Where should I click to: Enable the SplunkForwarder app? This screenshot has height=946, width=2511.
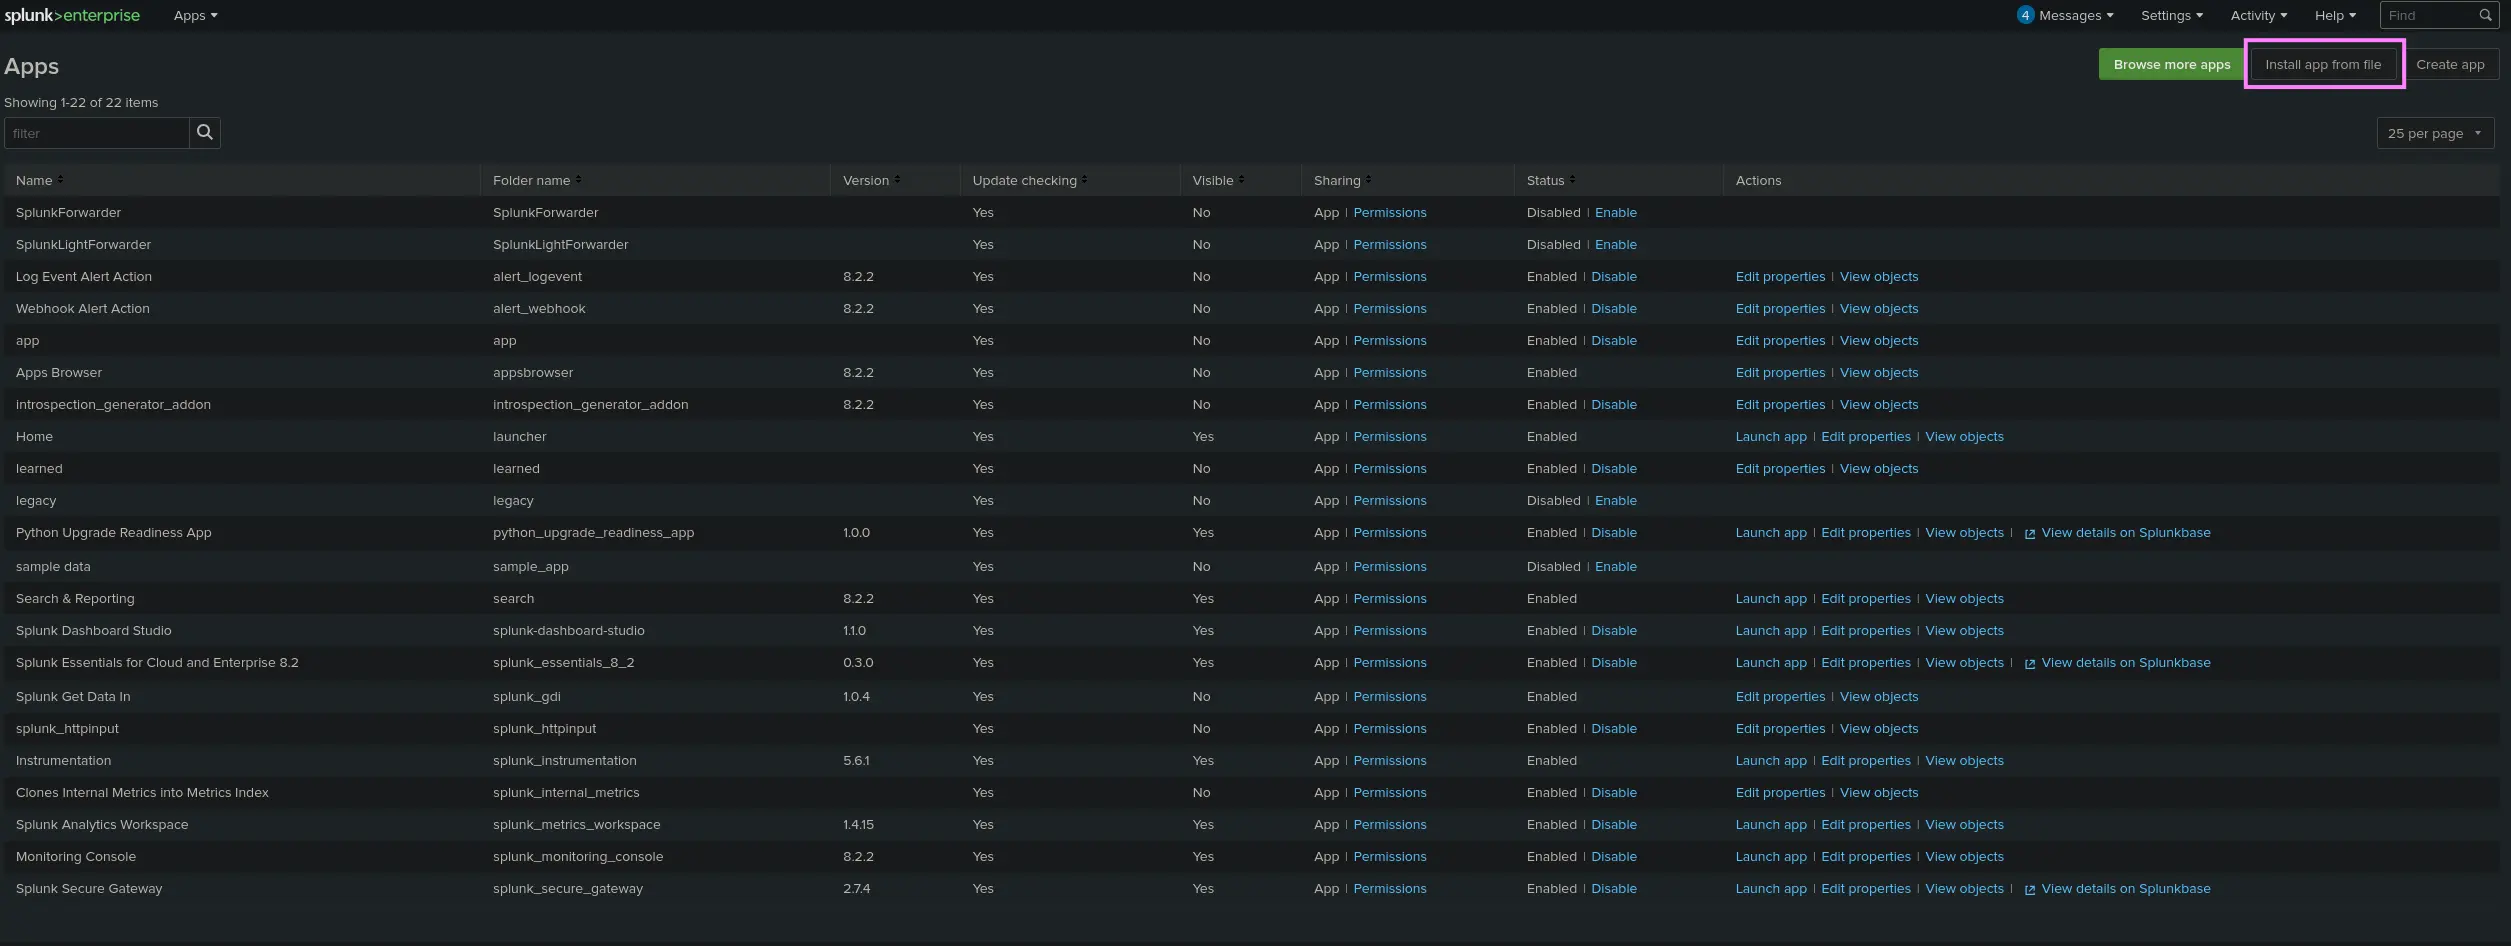pos(1615,213)
